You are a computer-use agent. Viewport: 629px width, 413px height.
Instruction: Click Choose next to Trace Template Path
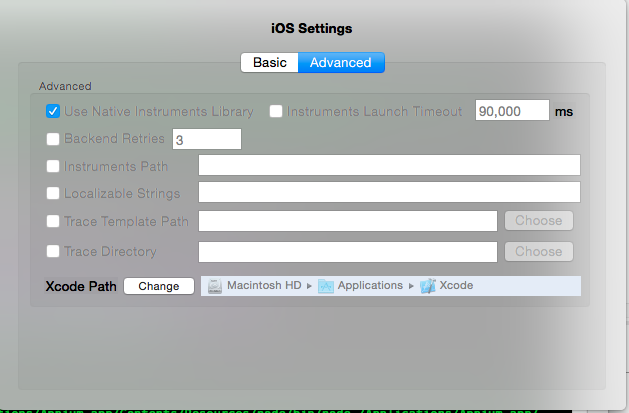pos(539,221)
